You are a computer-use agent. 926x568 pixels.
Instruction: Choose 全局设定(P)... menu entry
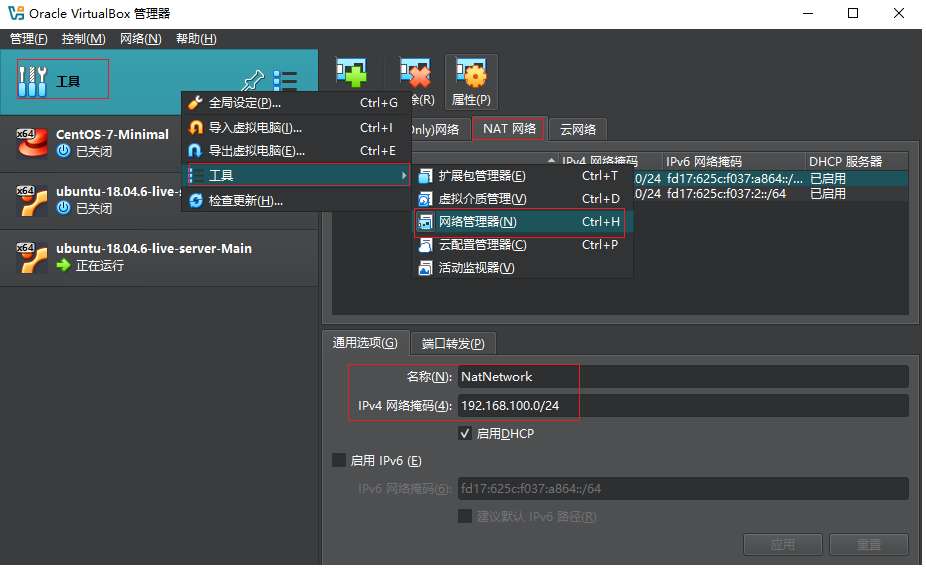point(295,103)
